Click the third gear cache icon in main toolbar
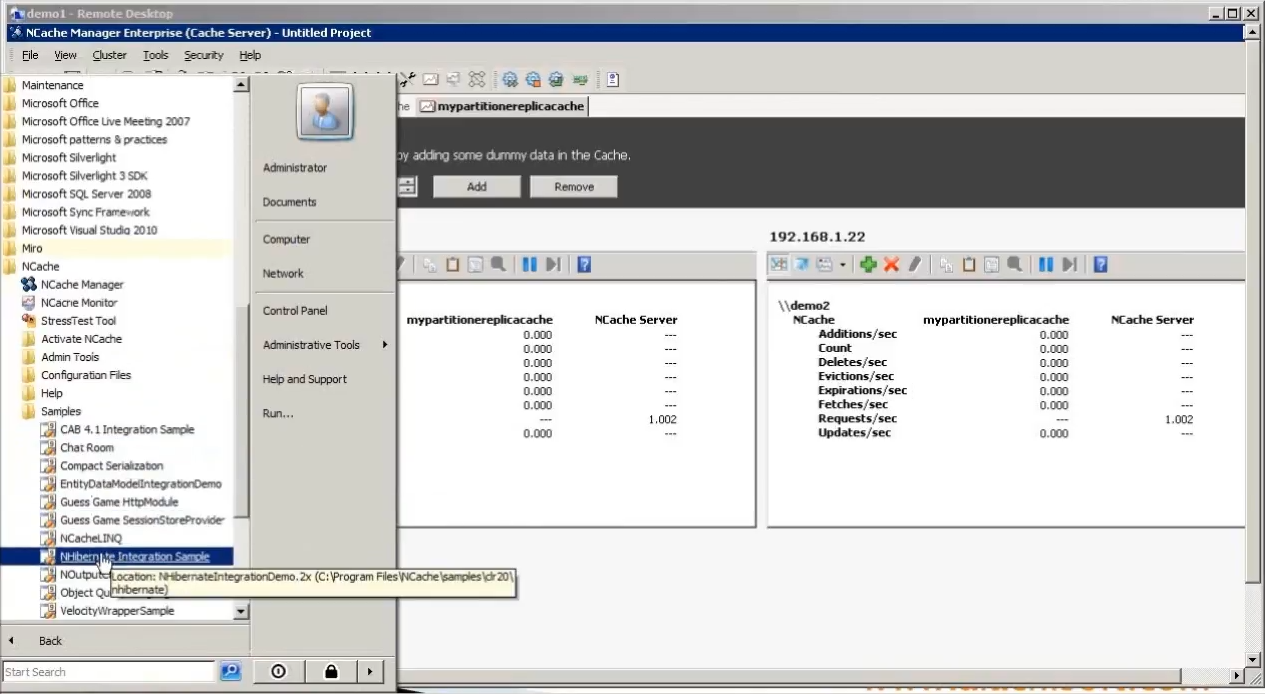Screen dimensions: 1265x694 point(556,79)
